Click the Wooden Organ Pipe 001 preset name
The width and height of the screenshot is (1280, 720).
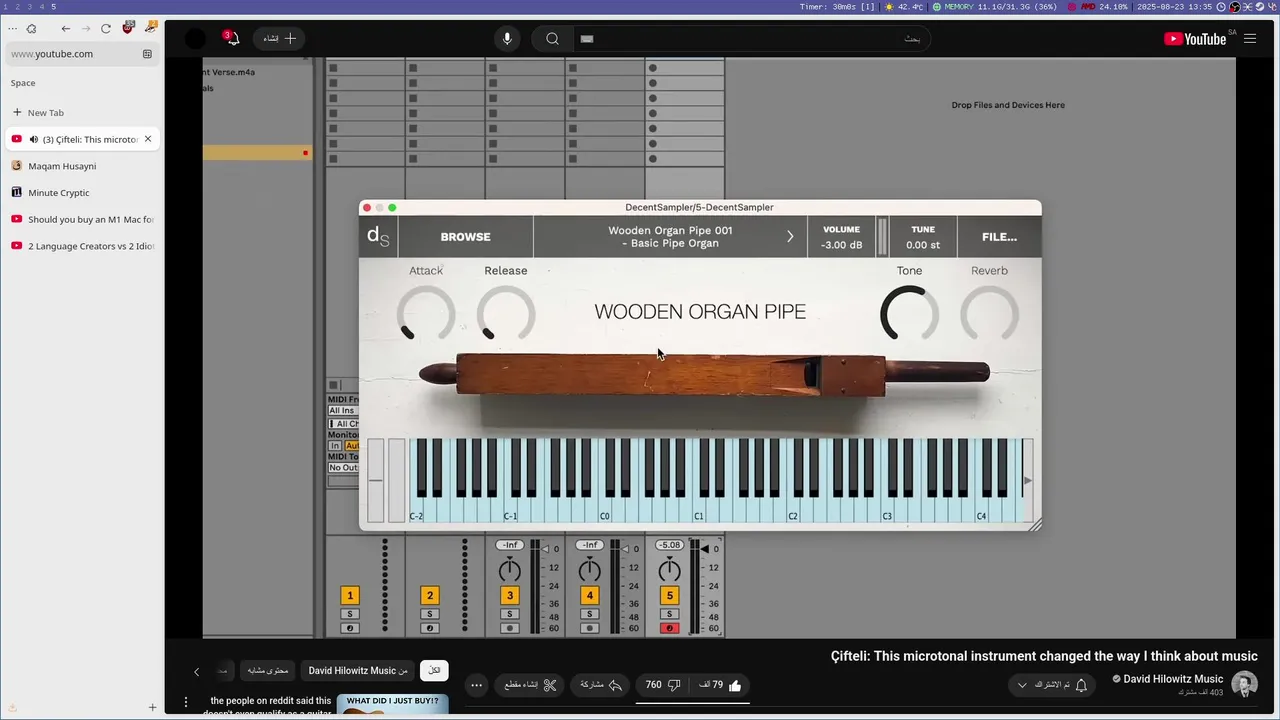670,237
